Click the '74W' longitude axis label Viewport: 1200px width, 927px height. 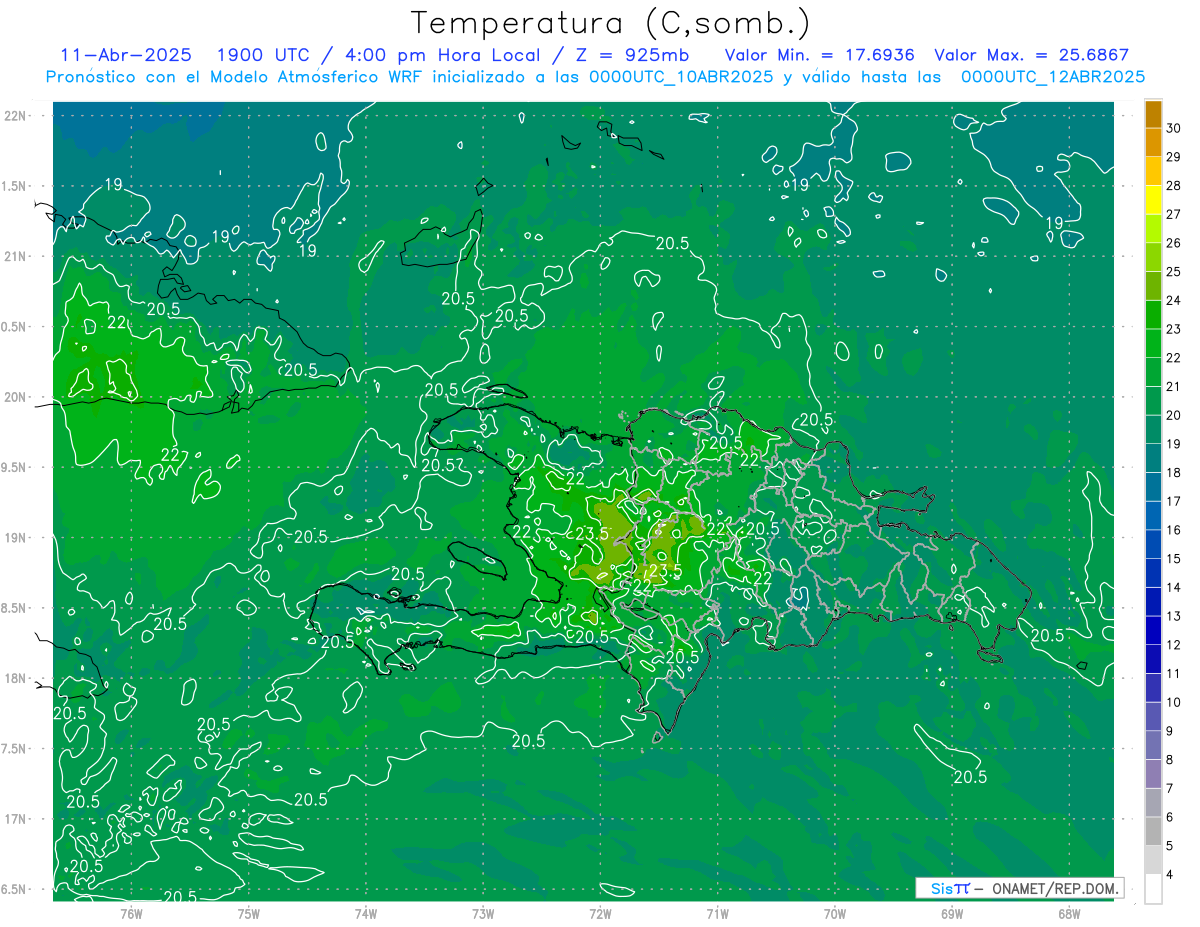pos(366,913)
